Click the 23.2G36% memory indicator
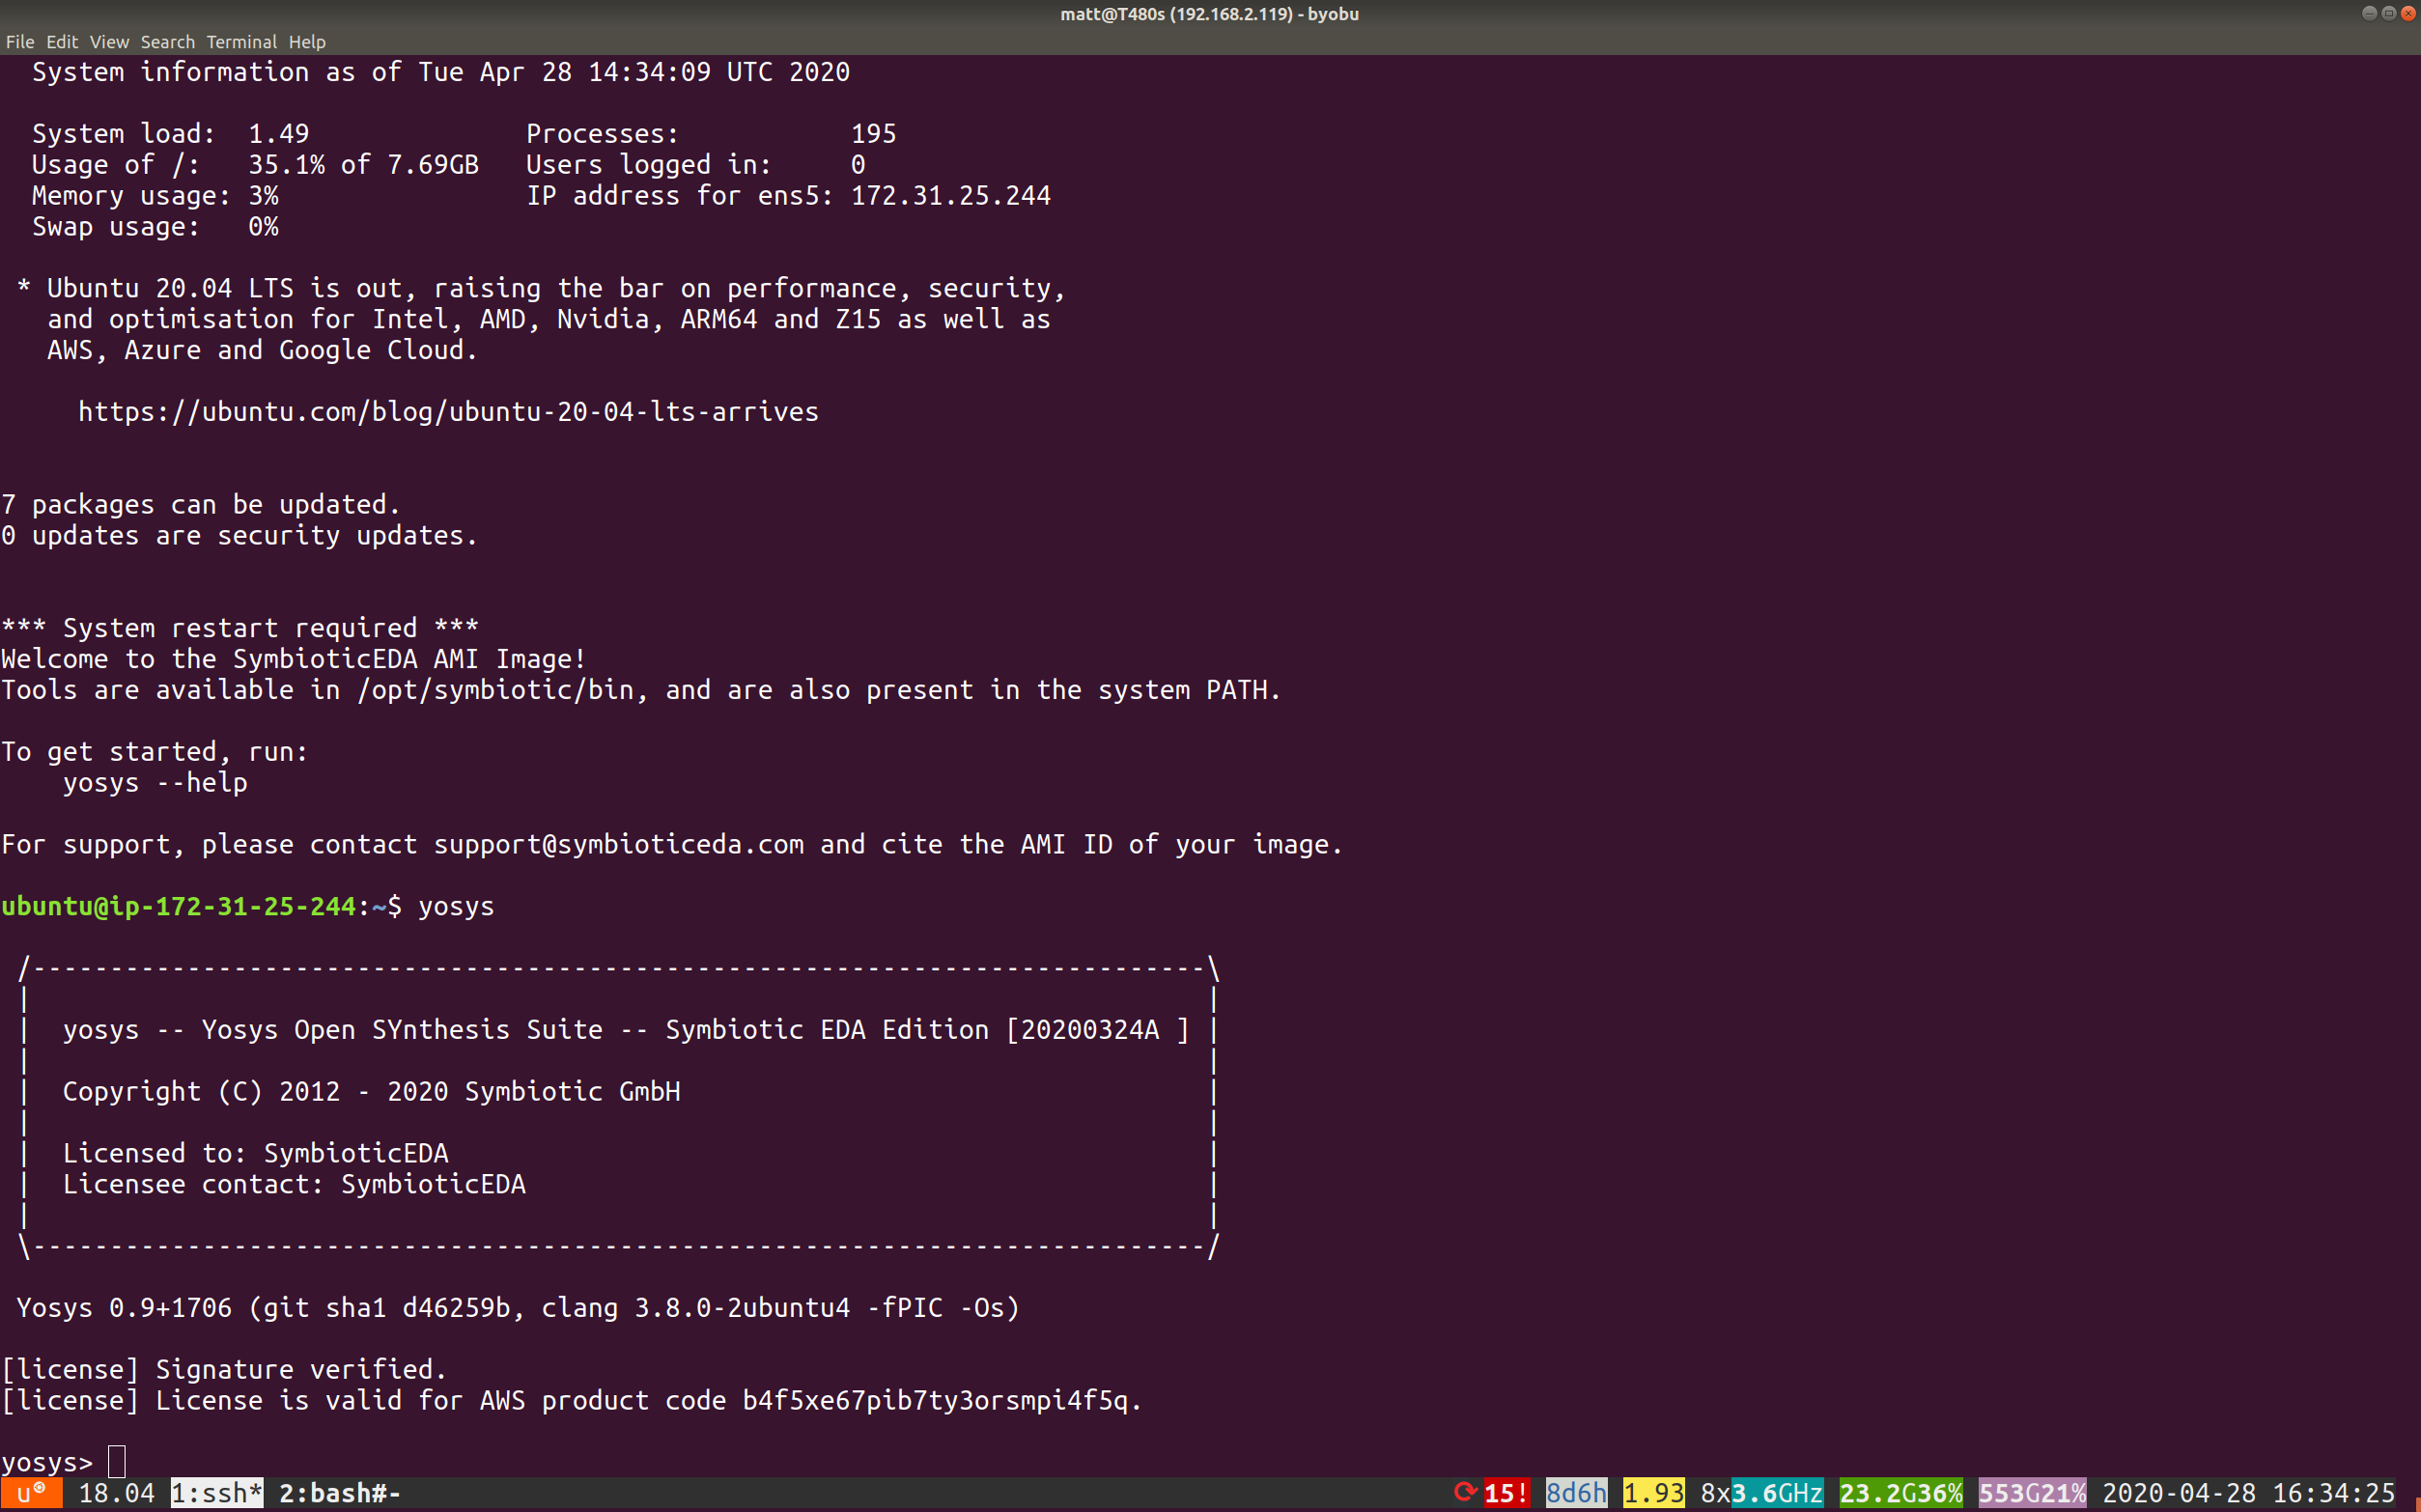This screenshot has height=1512, width=2421. click(1901, 1493)
